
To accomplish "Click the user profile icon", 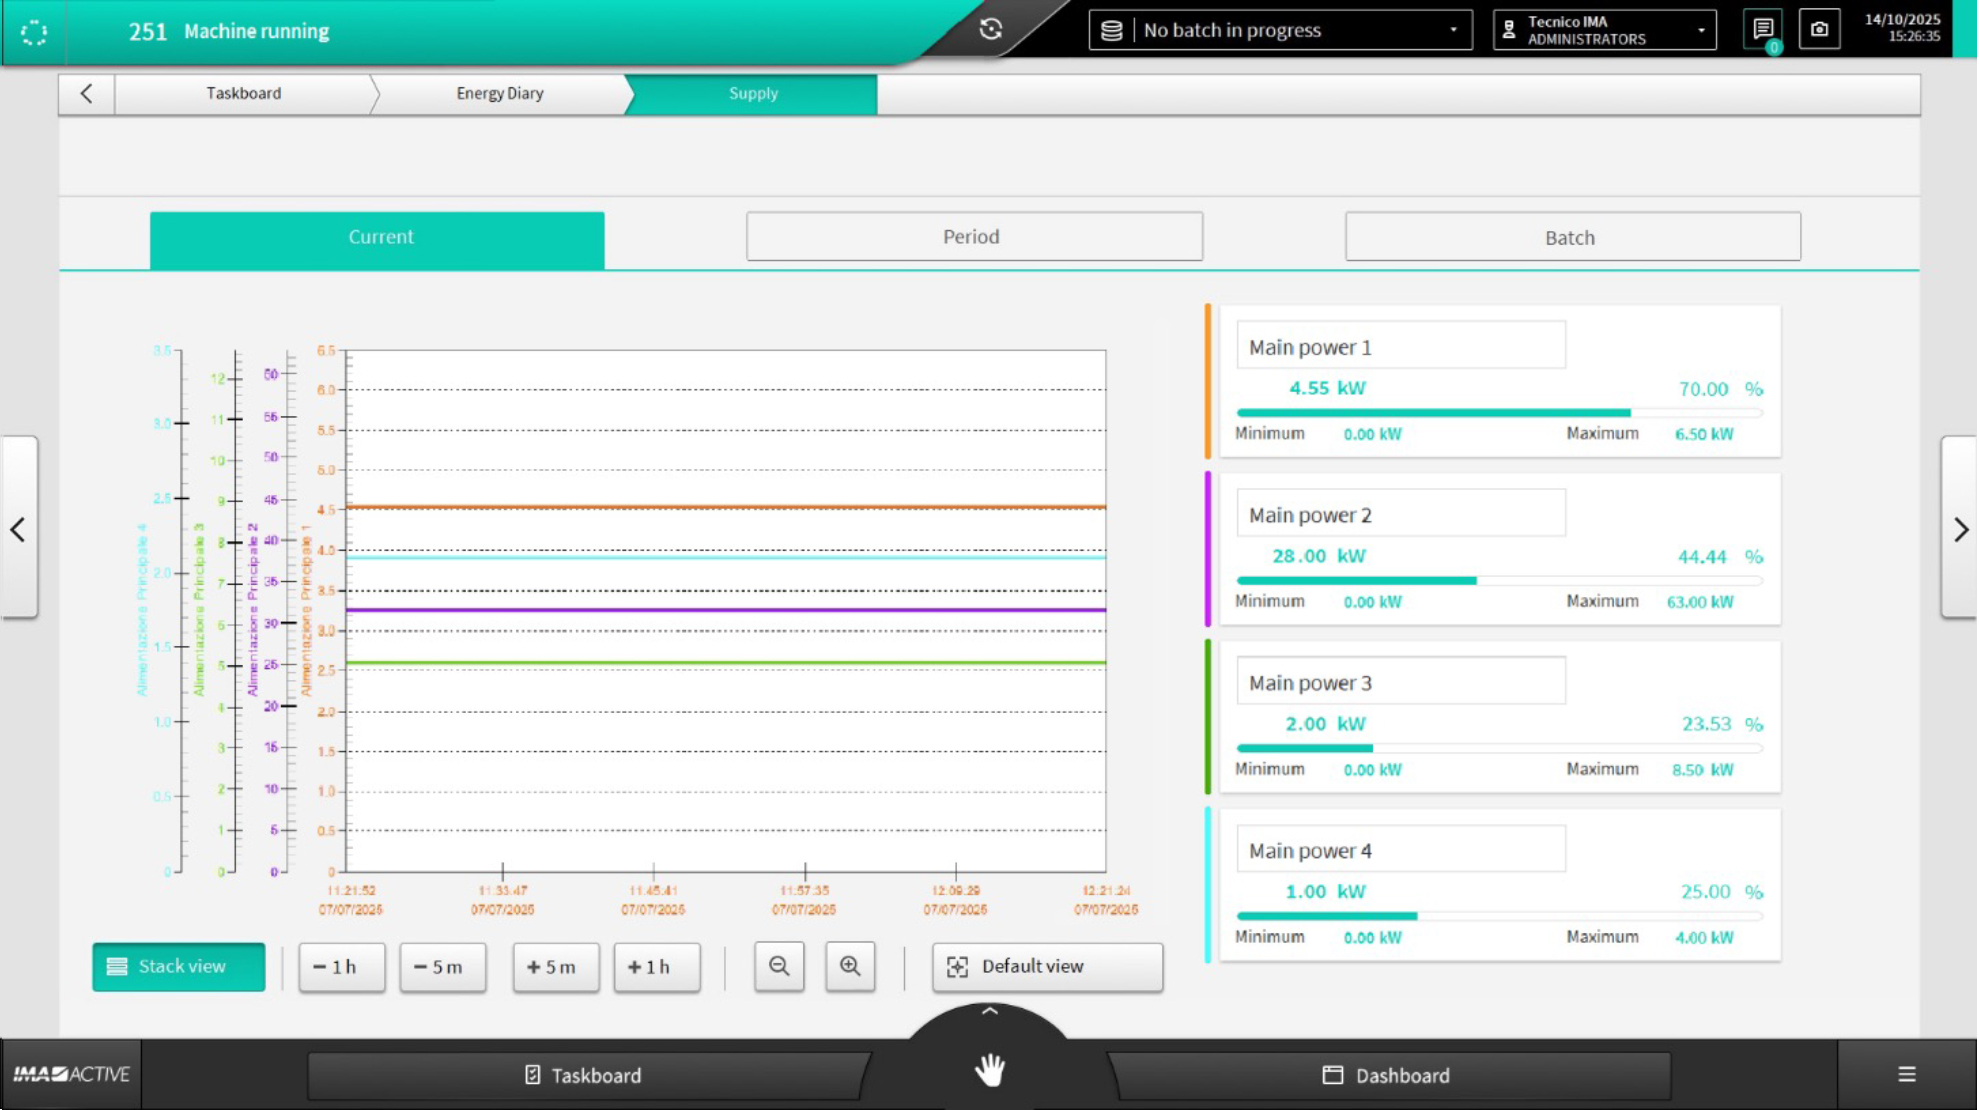I will pos(1509,30).
